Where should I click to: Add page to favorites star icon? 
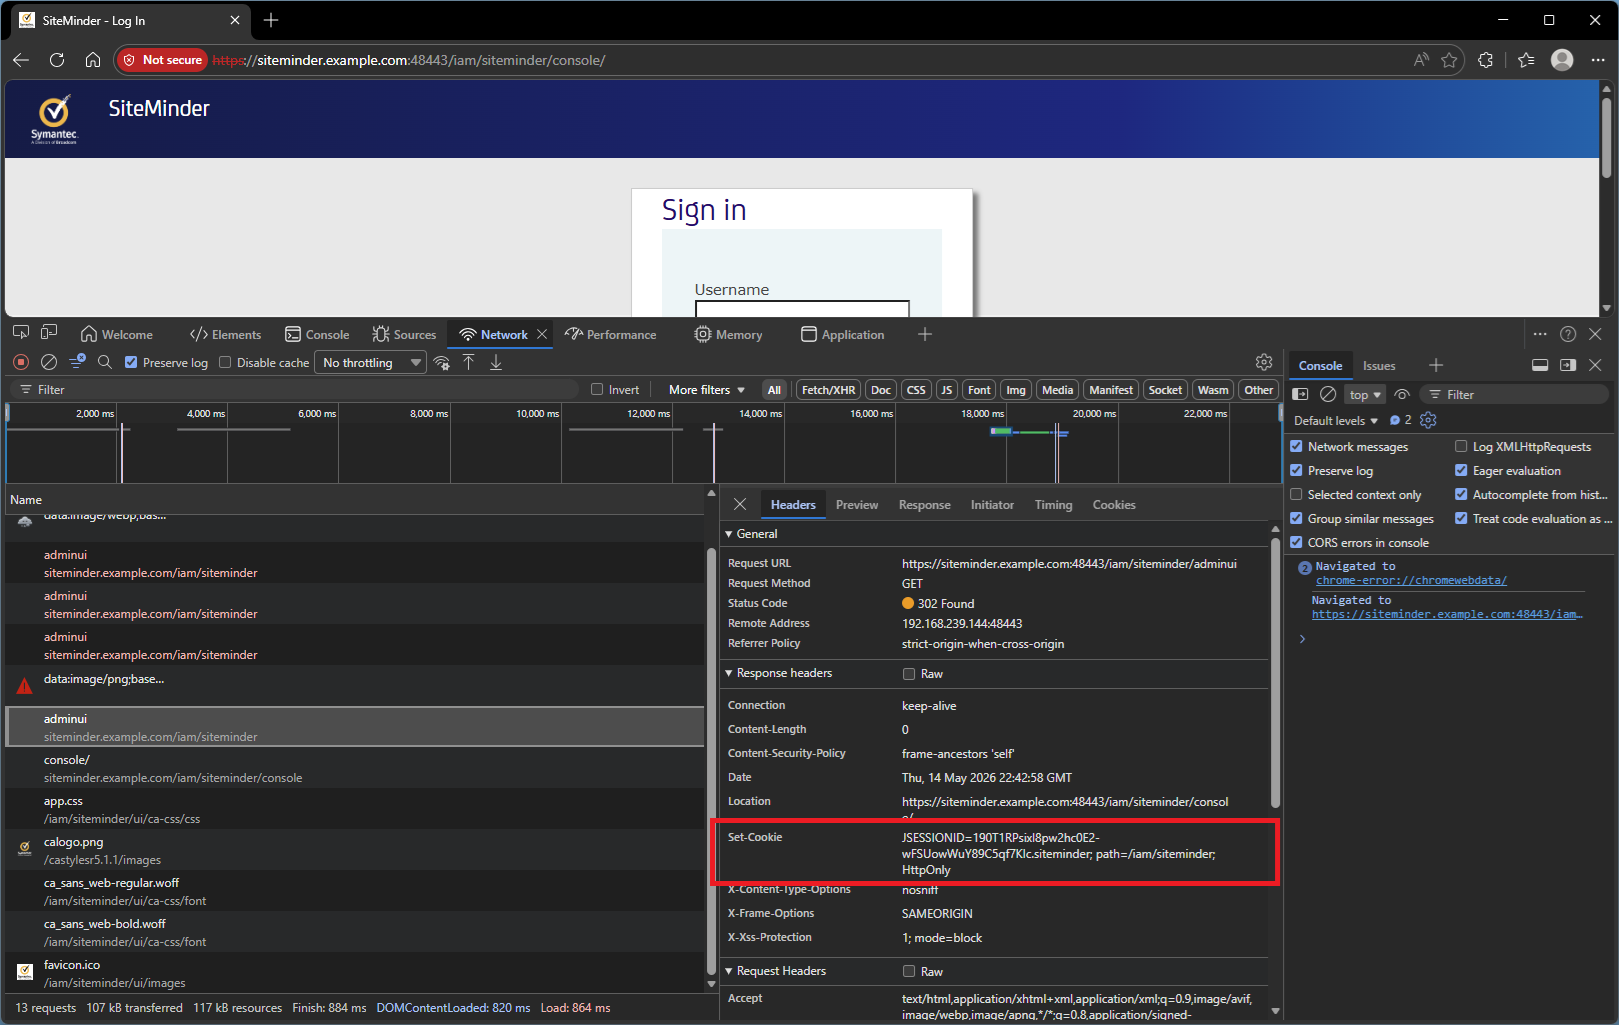click(x=1449, y=60)
